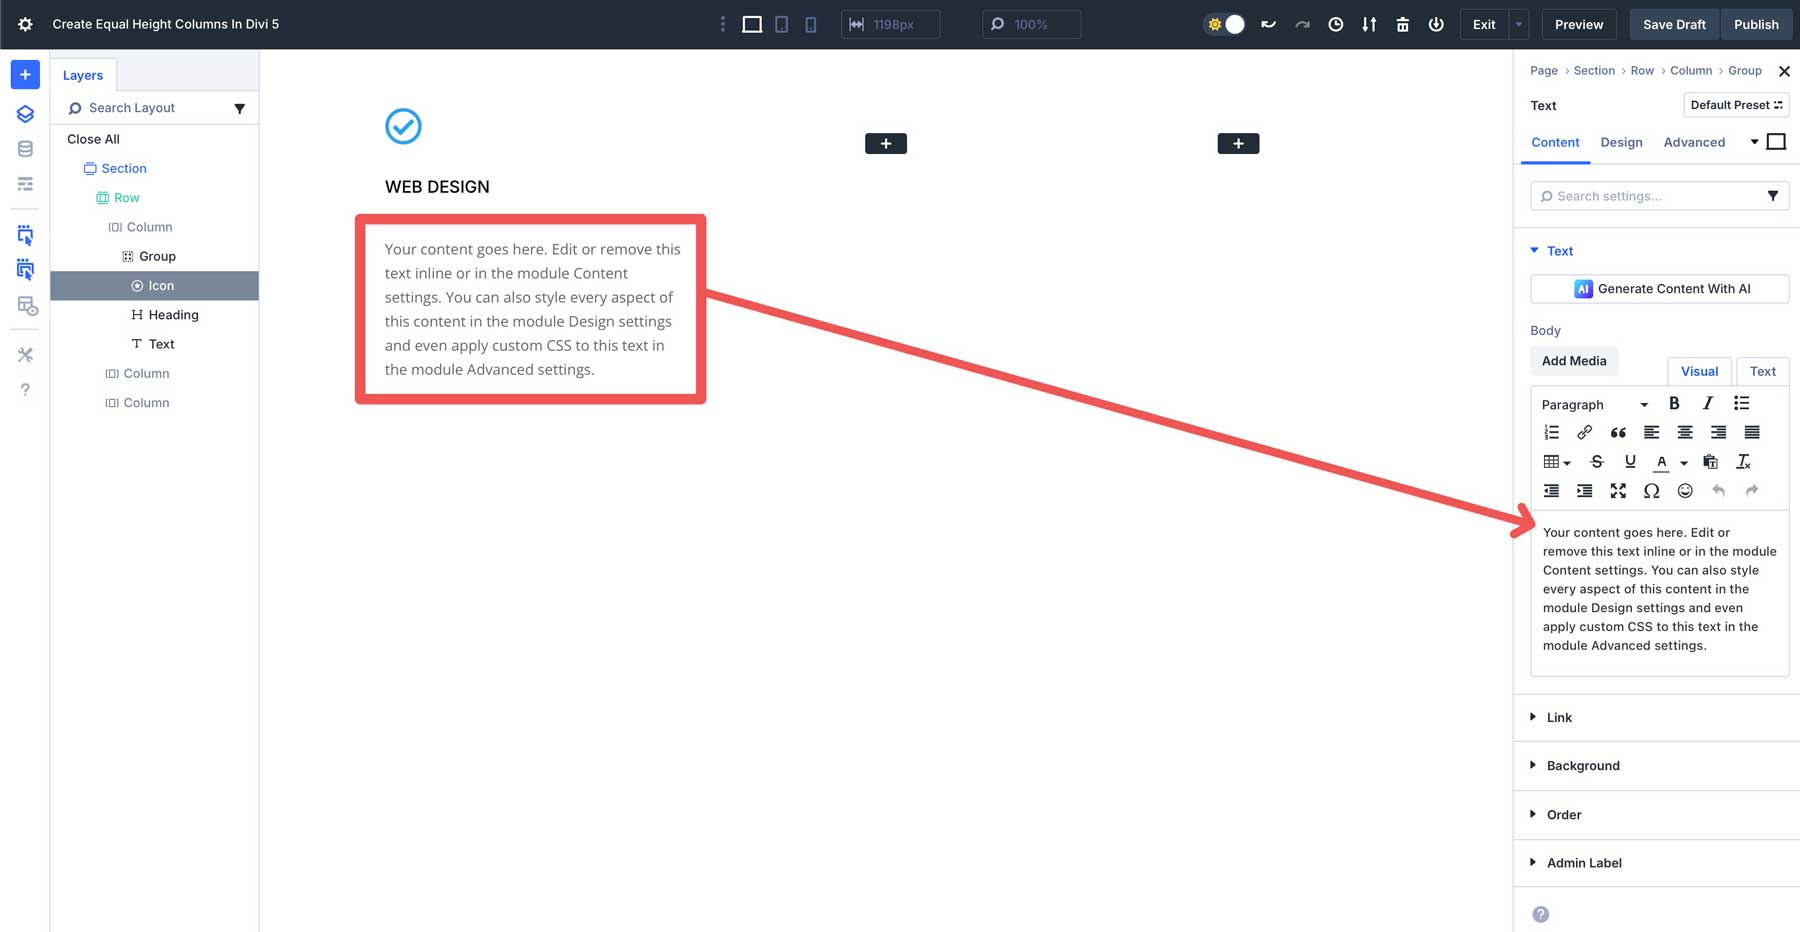
Task: Open the help question mark in left sidebar
Action: coord(25,390)
